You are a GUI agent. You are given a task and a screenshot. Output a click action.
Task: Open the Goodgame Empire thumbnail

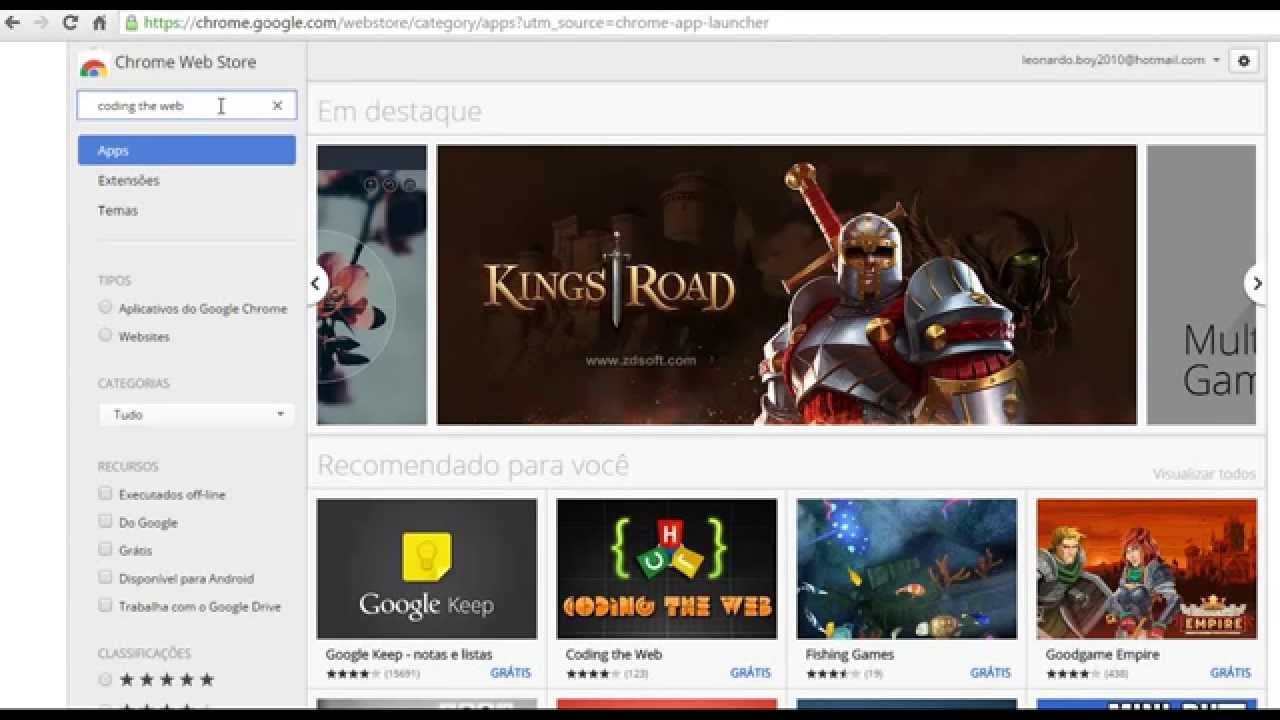1147,569
